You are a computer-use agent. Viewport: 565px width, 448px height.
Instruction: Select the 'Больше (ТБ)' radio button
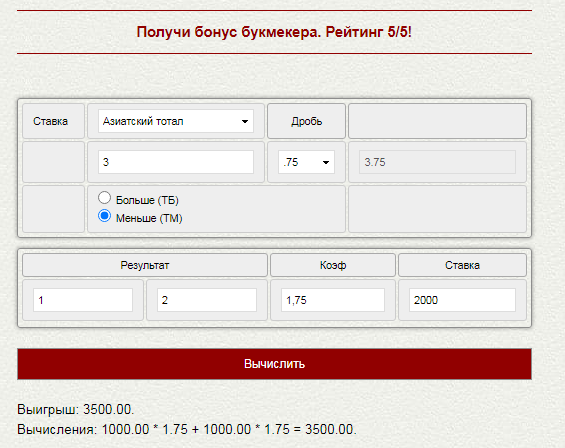point(104,198)
